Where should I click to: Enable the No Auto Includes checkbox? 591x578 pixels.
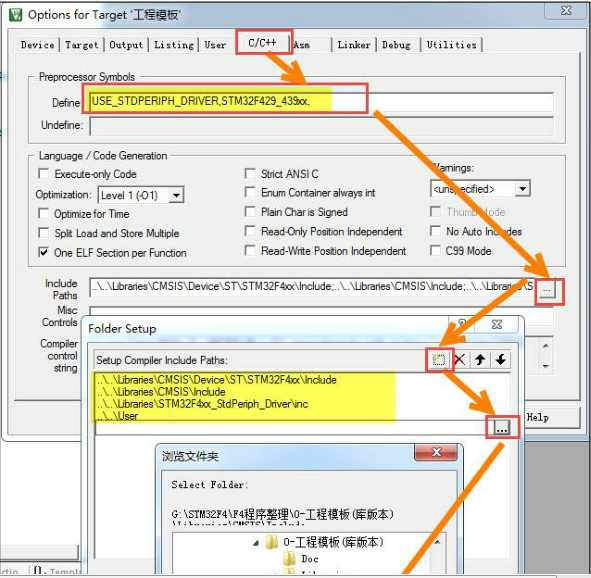click(x=435, y=231)
